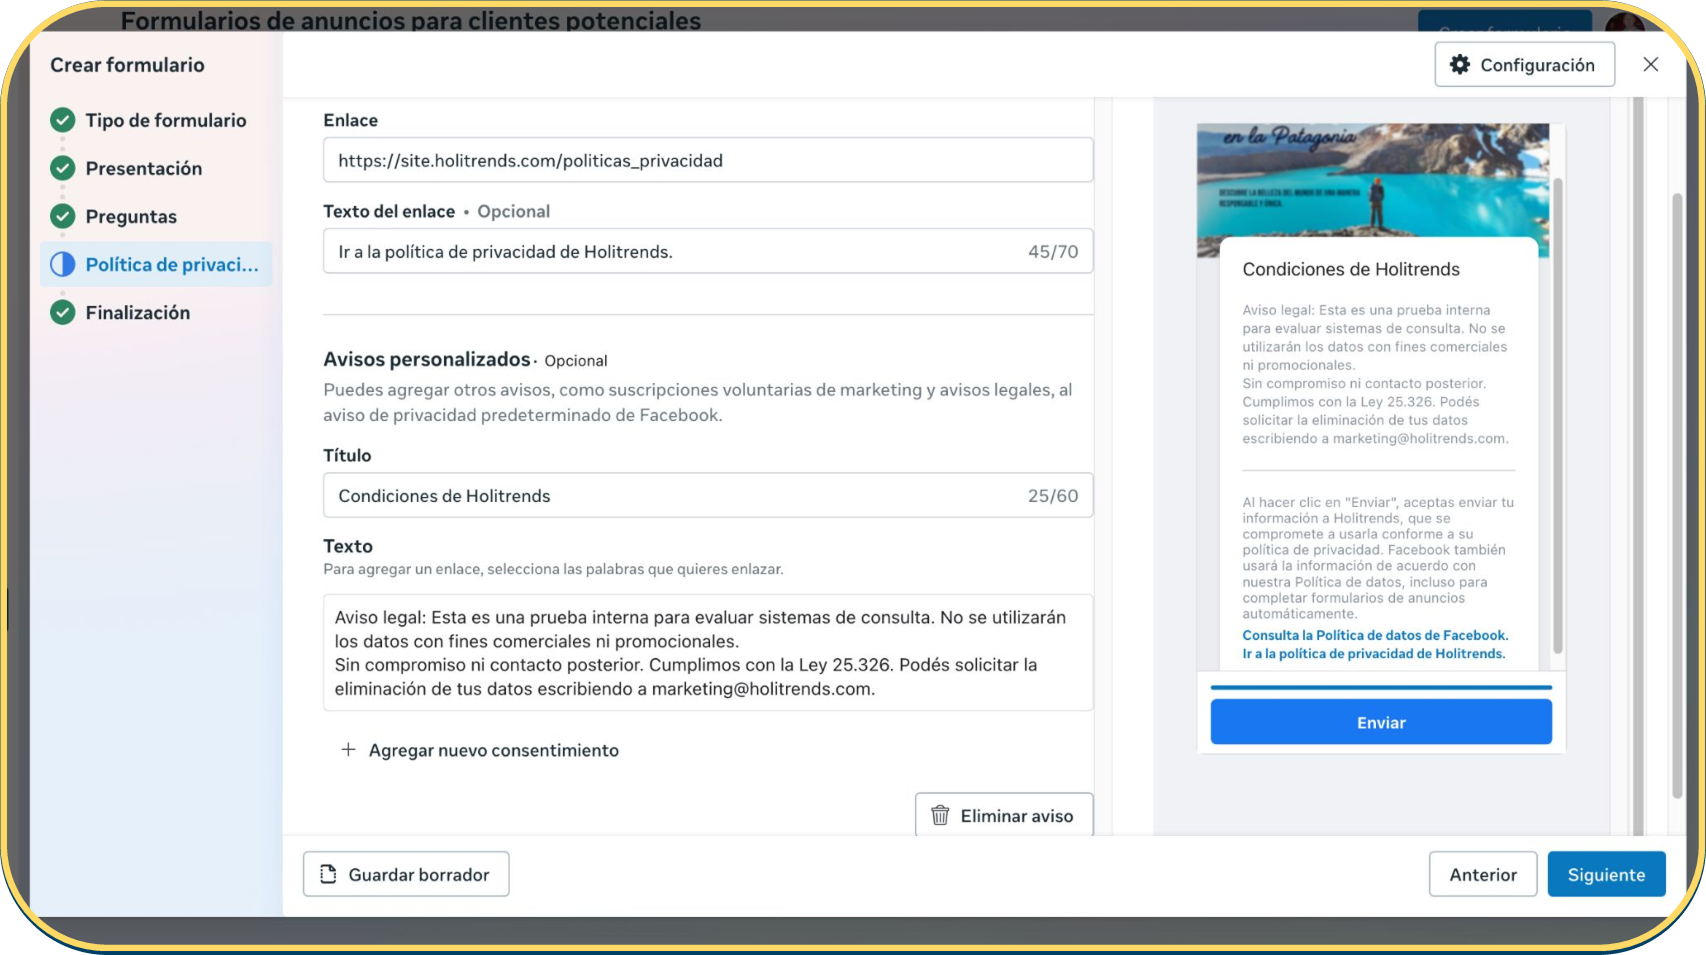
Task: Click the background heading Formularios de anuncios para clientes potenciales
Action: tap(411, 20)
